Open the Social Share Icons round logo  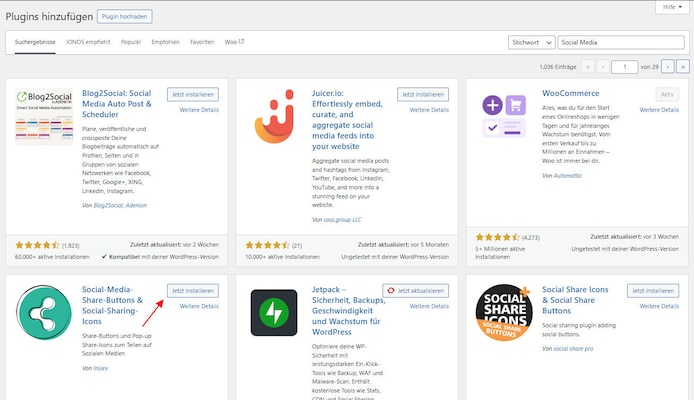coord(504,312)
